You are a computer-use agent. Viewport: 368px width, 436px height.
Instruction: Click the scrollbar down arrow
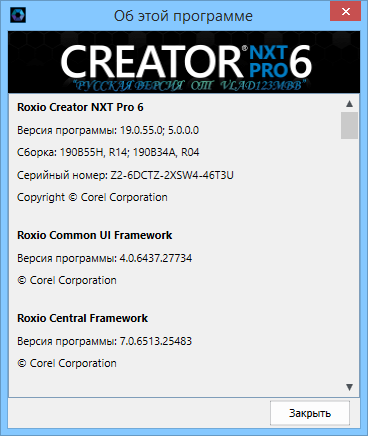tap(349, 387)
